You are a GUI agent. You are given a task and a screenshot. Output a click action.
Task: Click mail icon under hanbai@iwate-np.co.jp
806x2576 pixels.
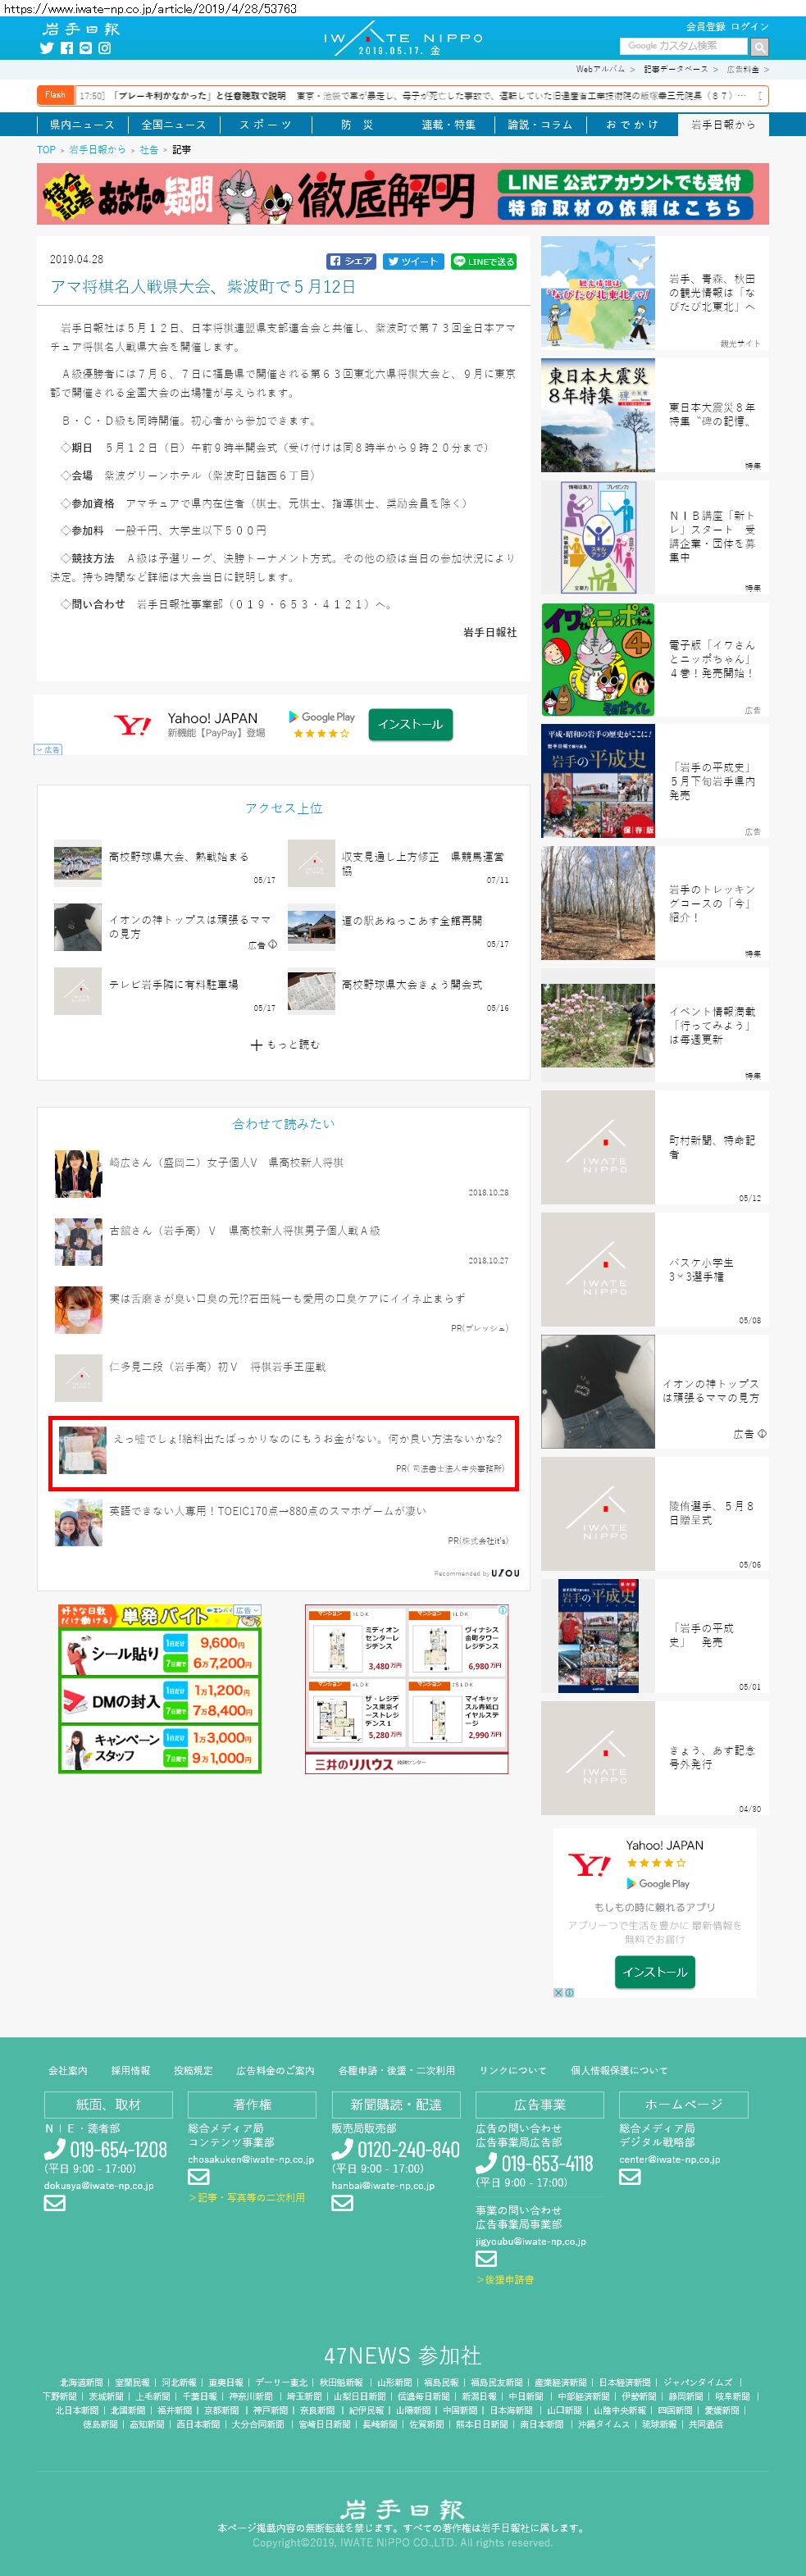point(342,2203)
